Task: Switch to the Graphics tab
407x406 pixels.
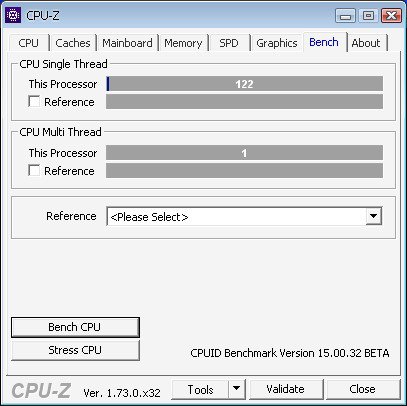Action: (277, 43)
